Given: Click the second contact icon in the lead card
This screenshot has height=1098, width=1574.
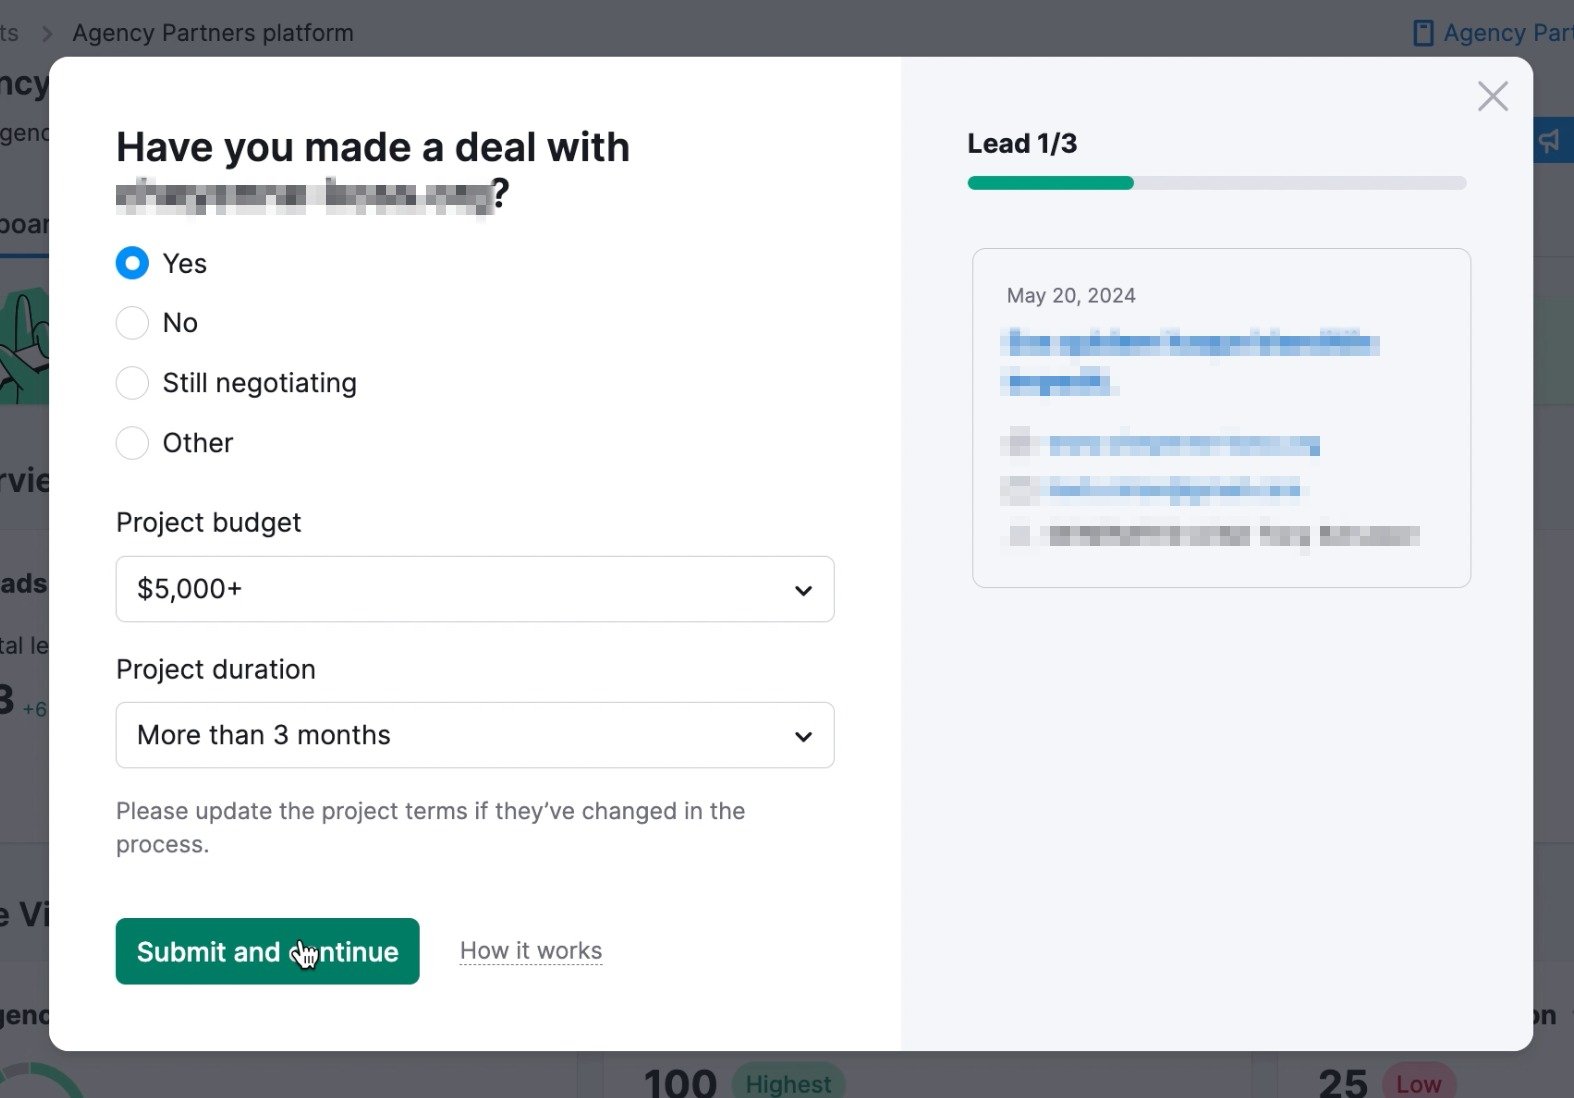Looking at the screenshot, I should [1017, 489].
